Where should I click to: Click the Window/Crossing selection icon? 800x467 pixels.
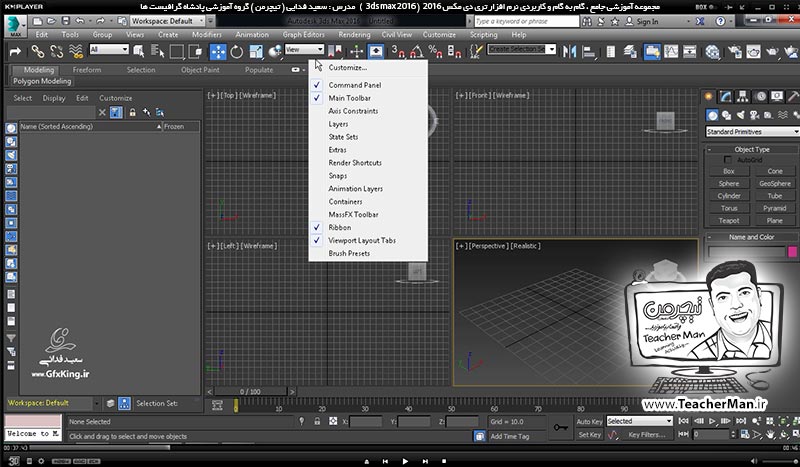coord(195,52)
